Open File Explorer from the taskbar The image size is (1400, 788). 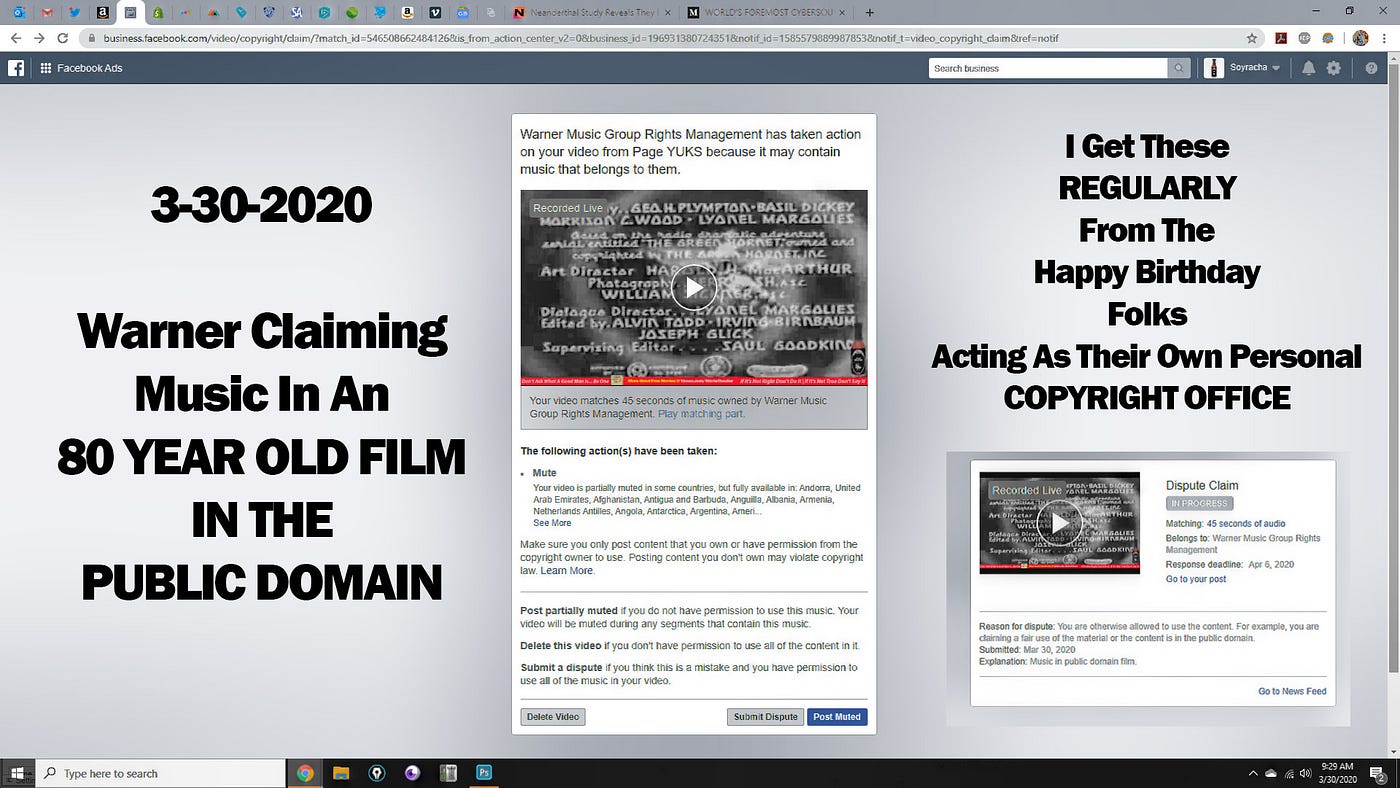(341, 773)
